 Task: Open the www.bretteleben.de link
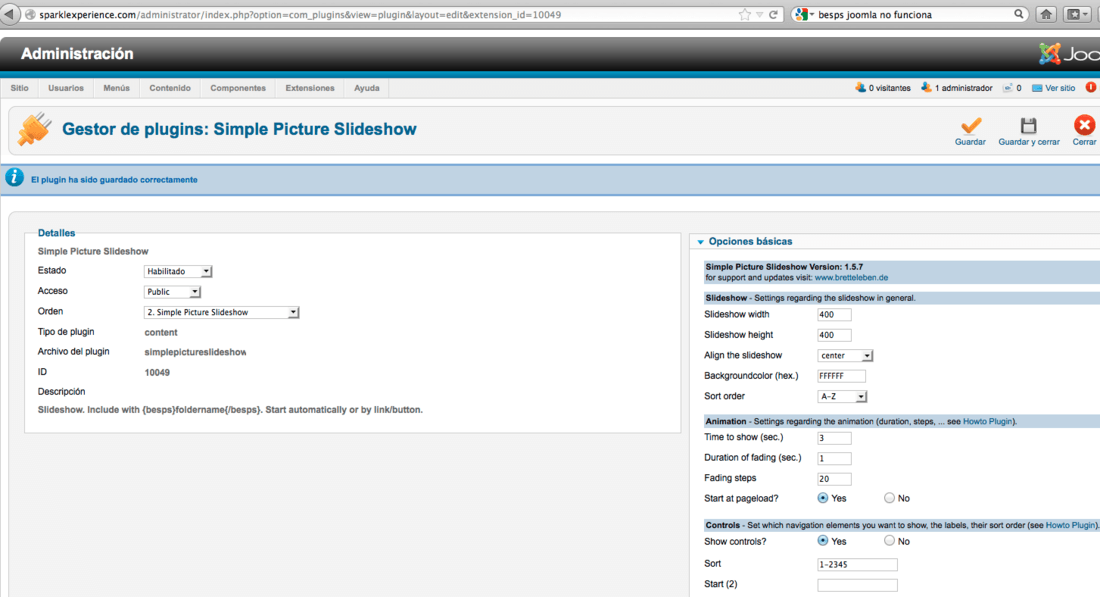point(851,278)
